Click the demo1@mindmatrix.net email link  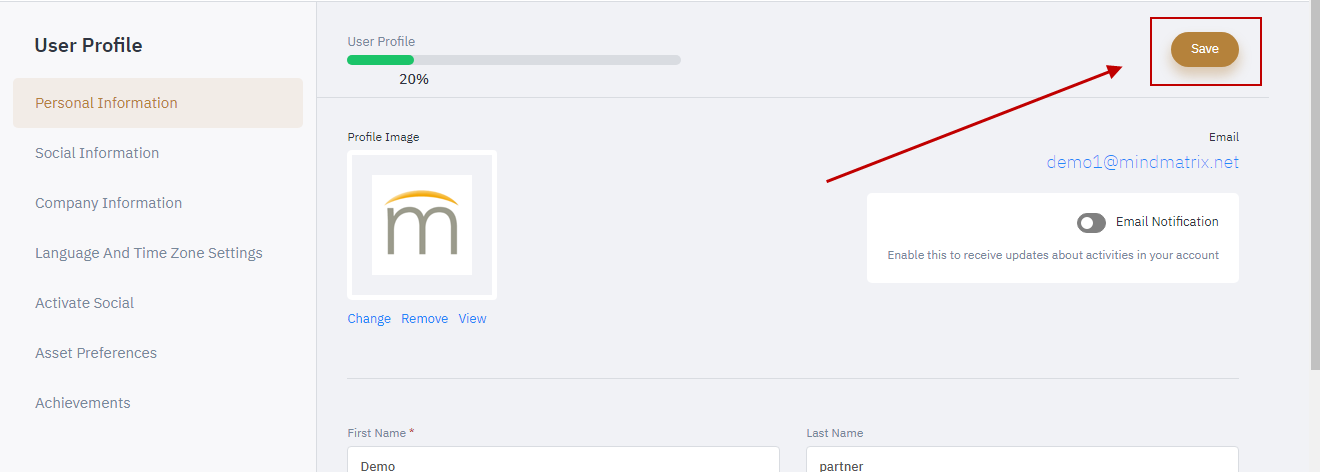click(x=1143, y=162)
